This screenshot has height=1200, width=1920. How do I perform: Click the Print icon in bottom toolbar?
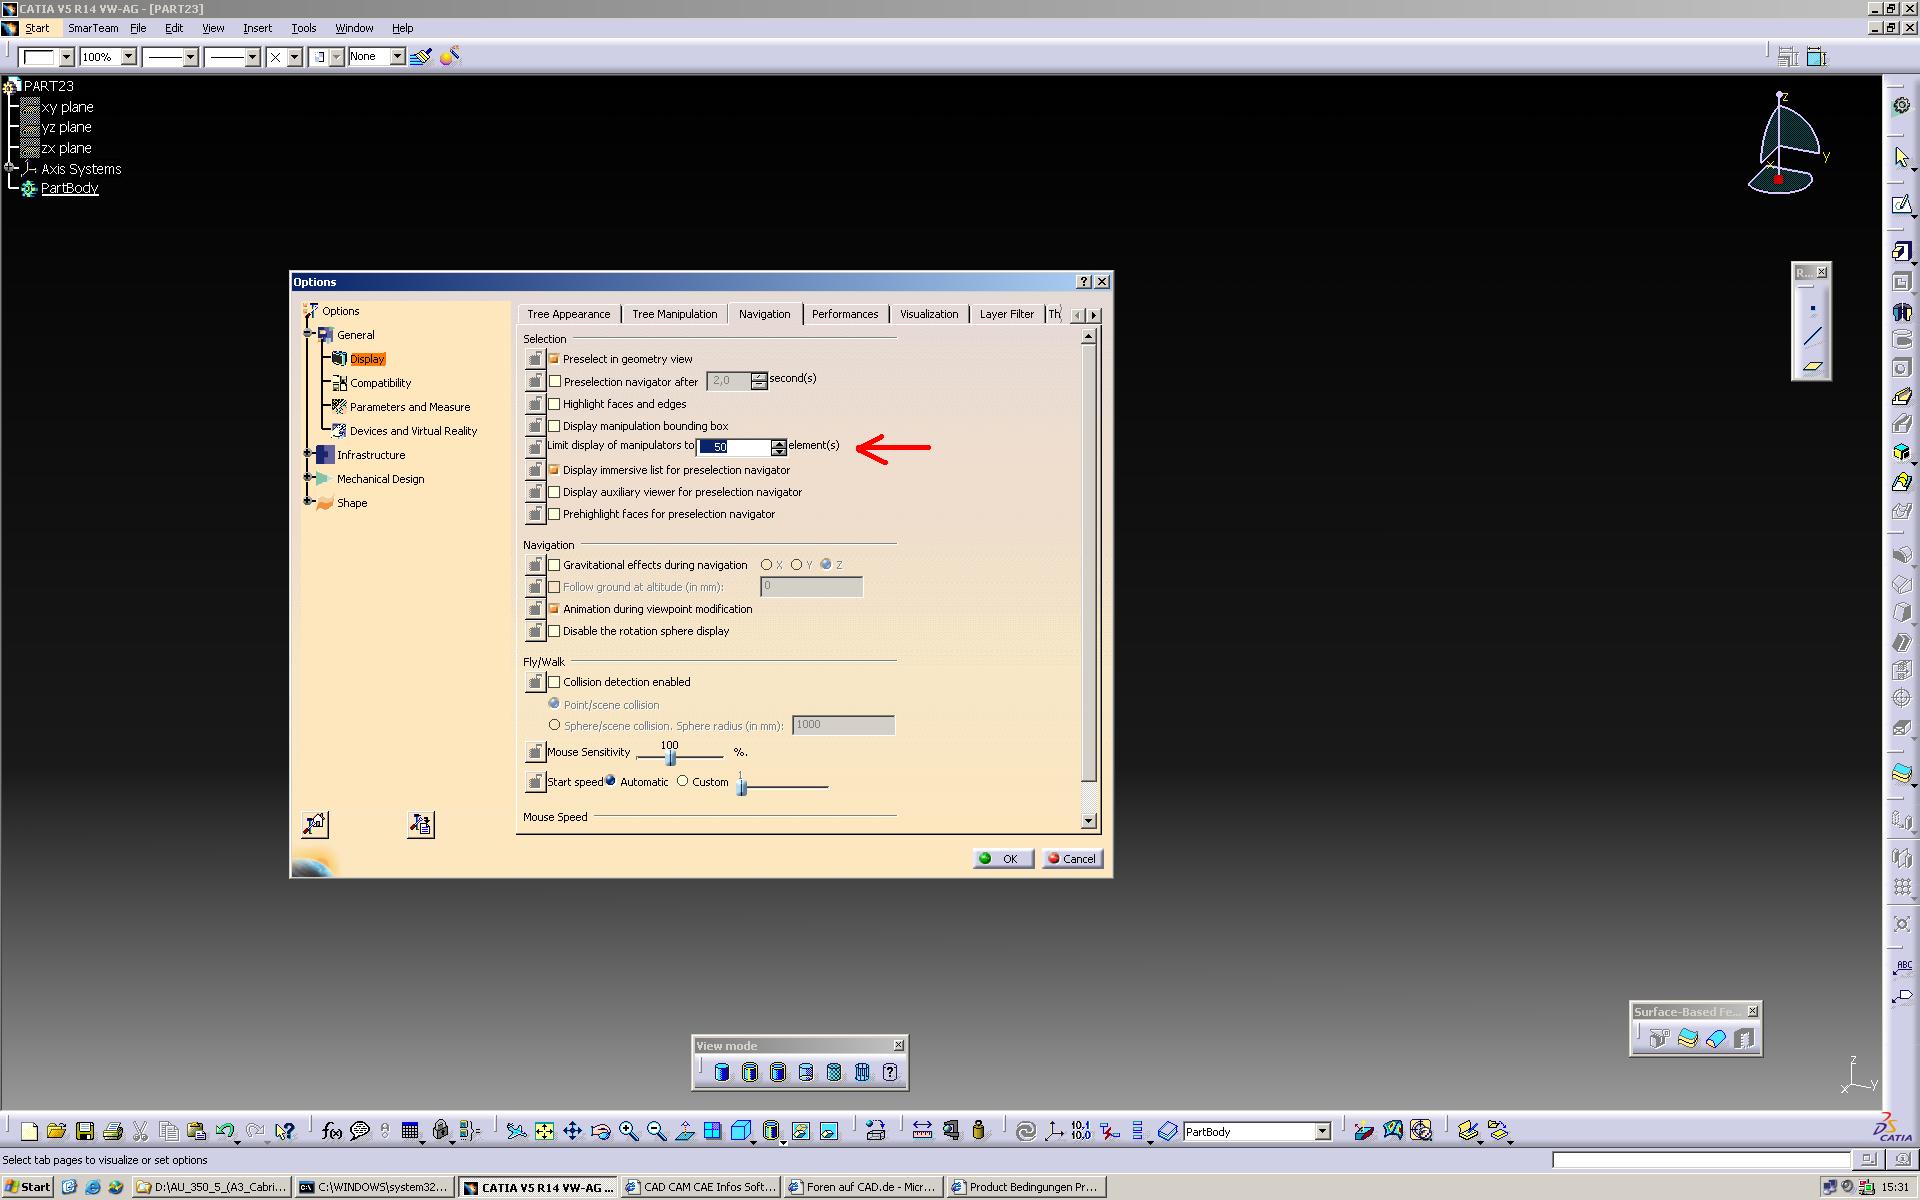pos(113,1131)
